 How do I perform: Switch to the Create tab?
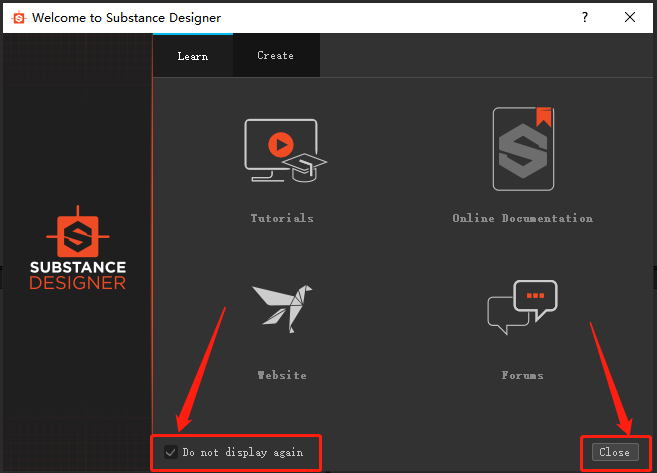(x=276, y=55)
